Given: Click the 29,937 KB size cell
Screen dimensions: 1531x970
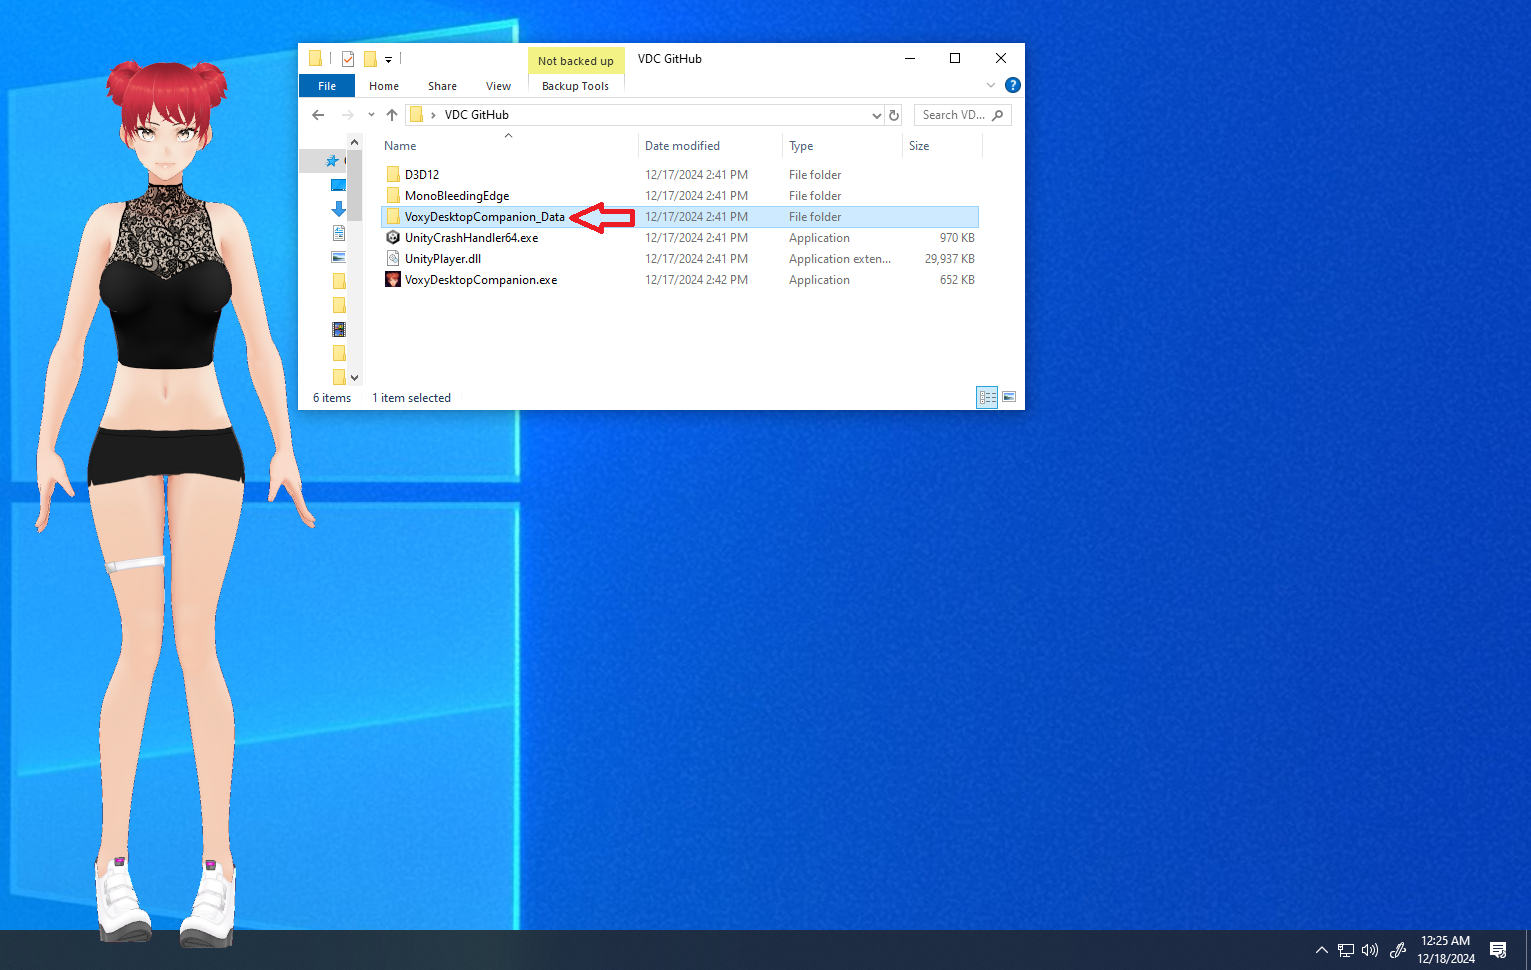Looking at the screenshot, I should (x=949, y=259).
